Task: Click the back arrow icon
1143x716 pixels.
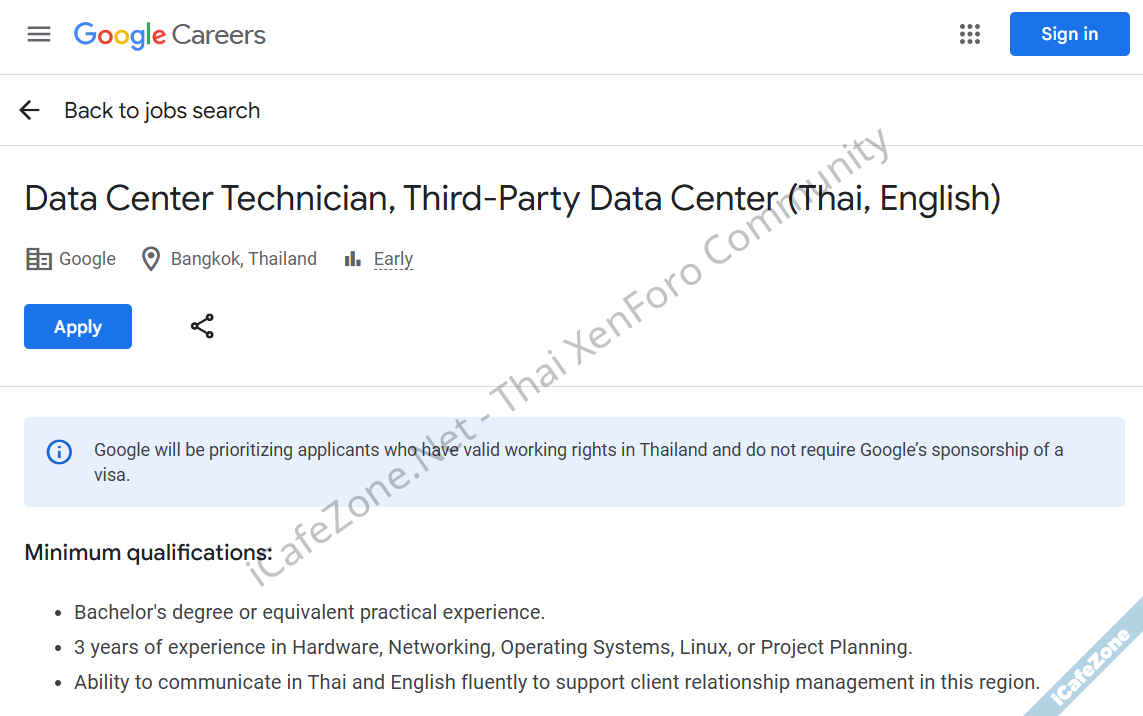Action: tap(30, 110)
